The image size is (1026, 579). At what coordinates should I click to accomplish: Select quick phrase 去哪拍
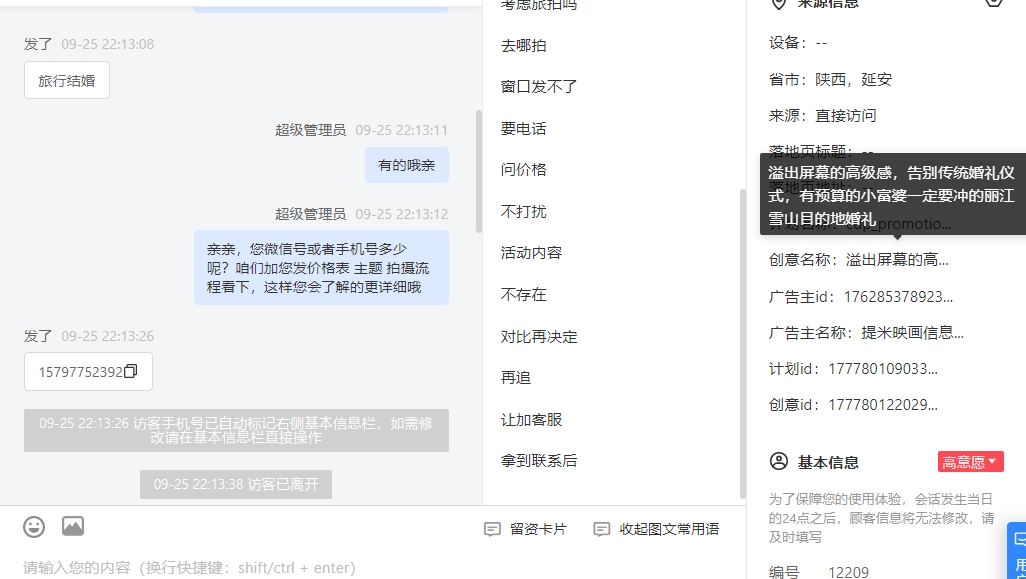click(523, 45)
